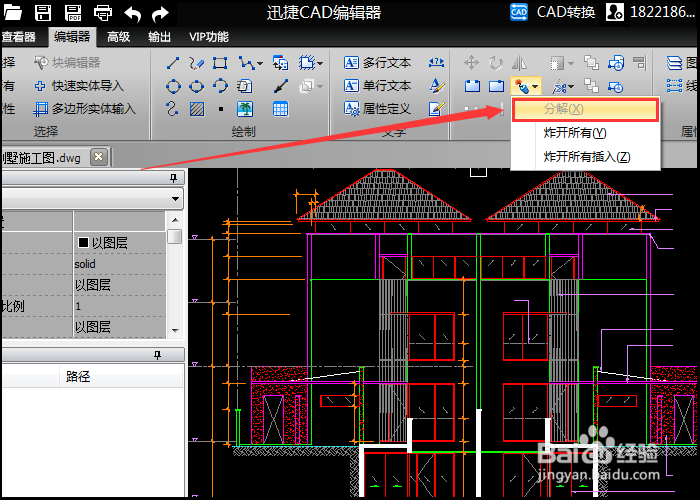Save drawing with floppy disk icon
This screenshot has width=700, height=500.
tap(43, 12)
